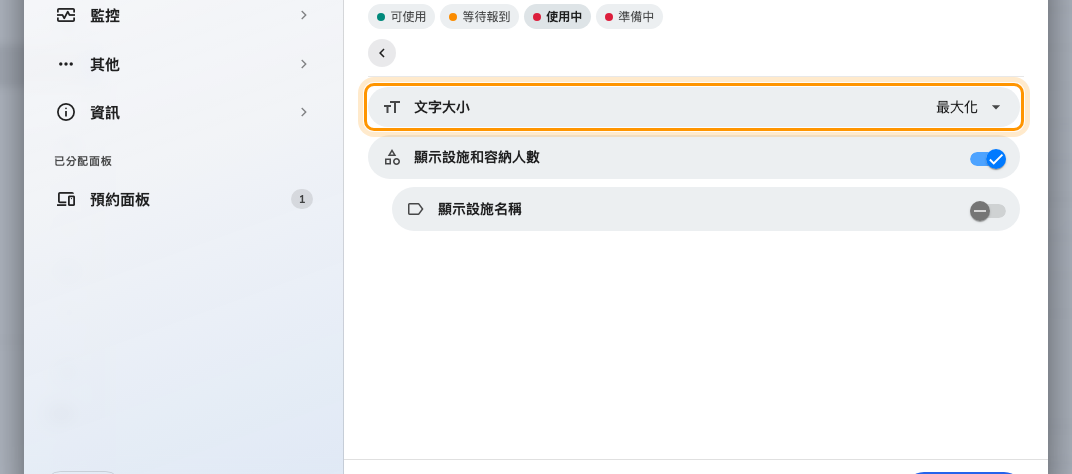Click the 資訊 info circle icon

[66, 112]
